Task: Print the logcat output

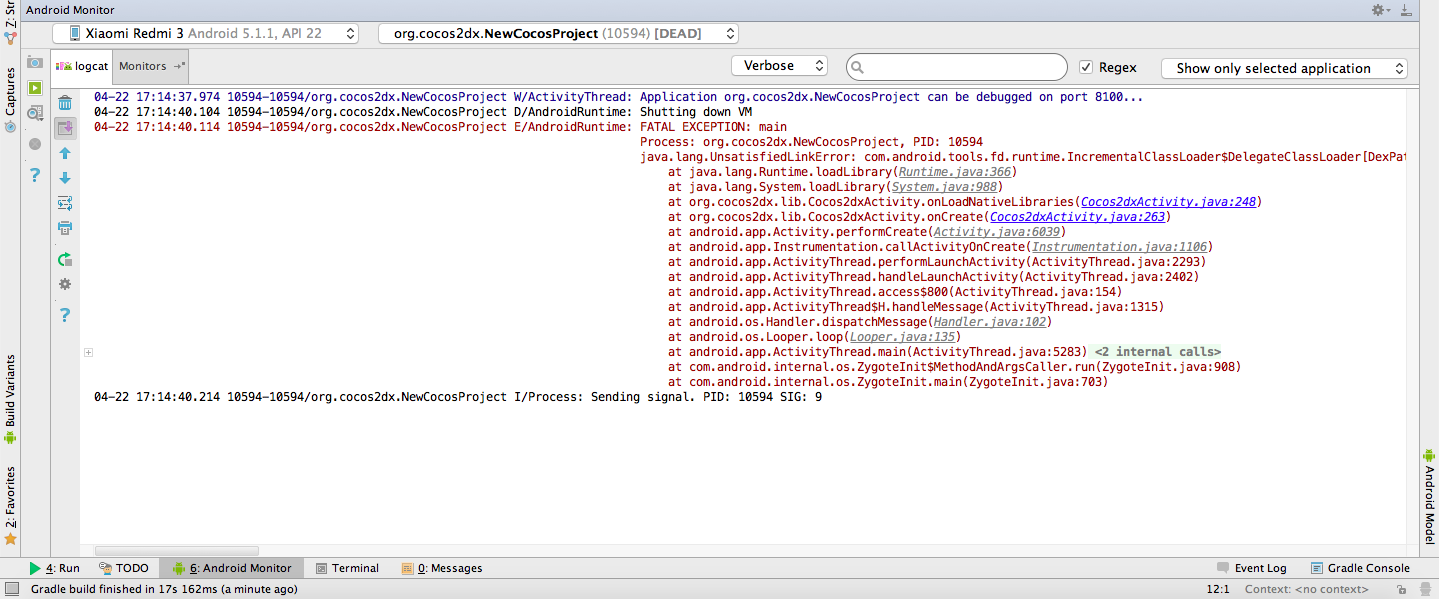Action: click(x=65, y=228)
